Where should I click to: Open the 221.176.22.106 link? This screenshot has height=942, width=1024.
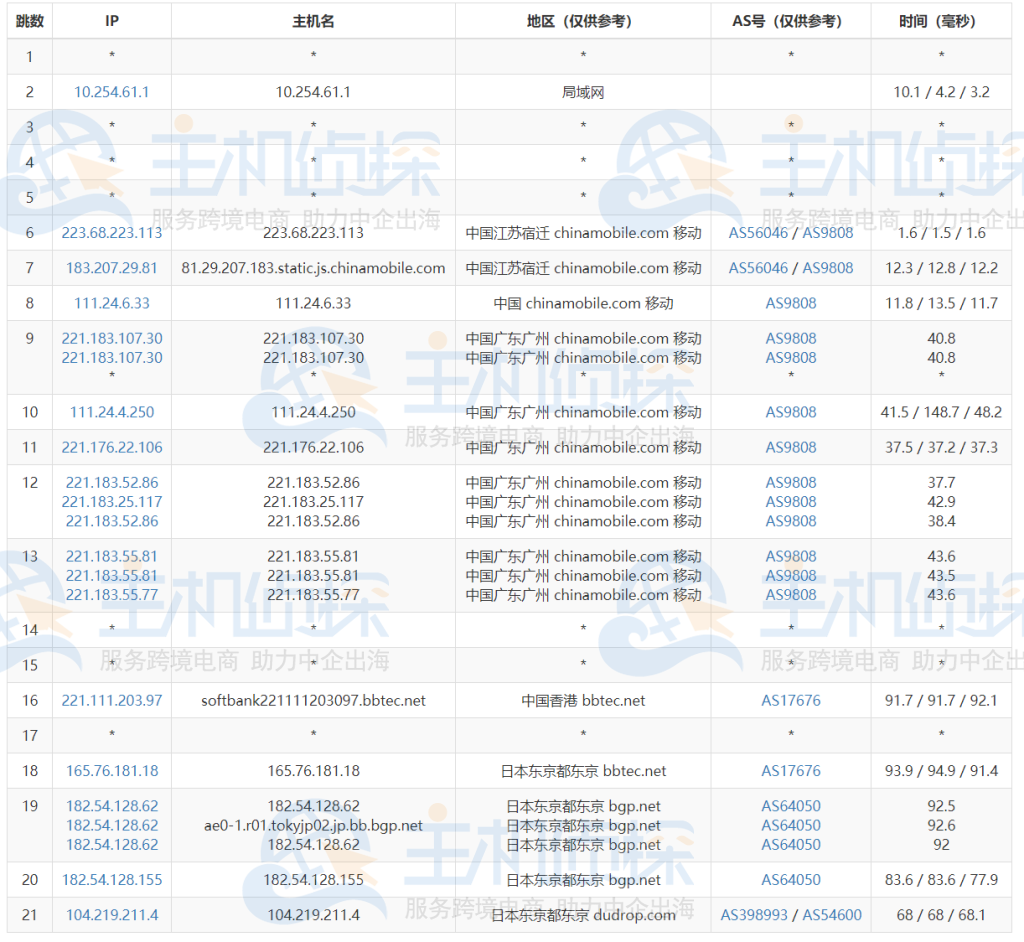(x=111, y=447)
